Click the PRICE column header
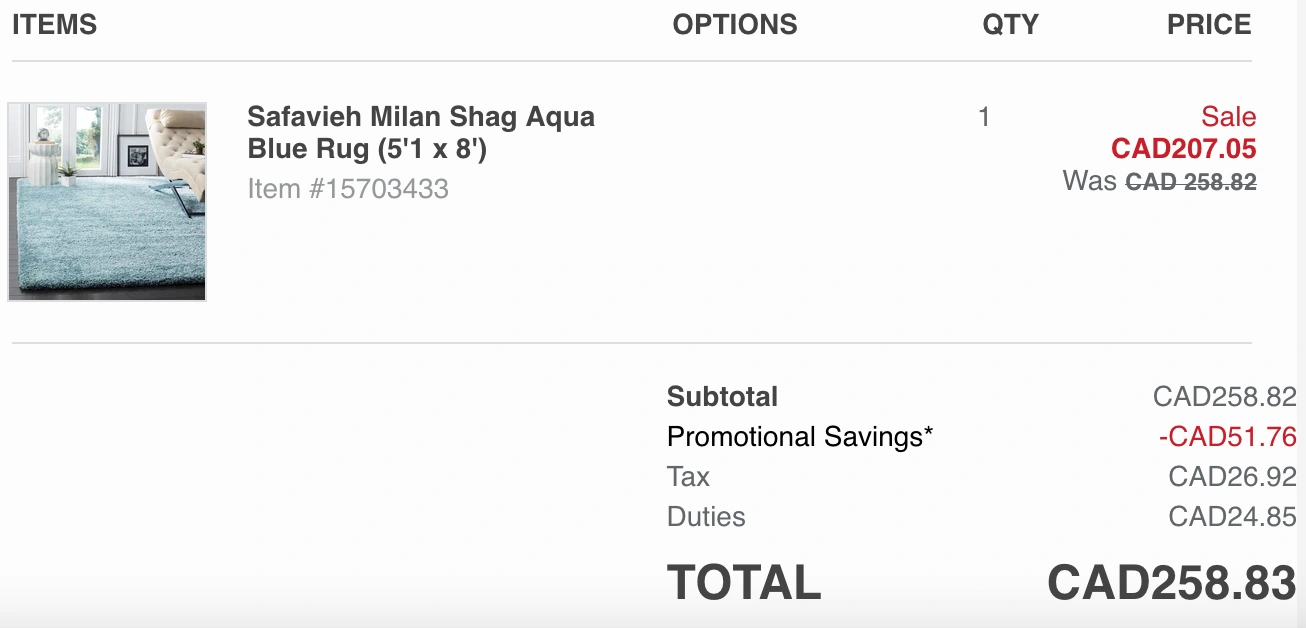This screenshot has width=1306, height=628. tap(1209, 25)
